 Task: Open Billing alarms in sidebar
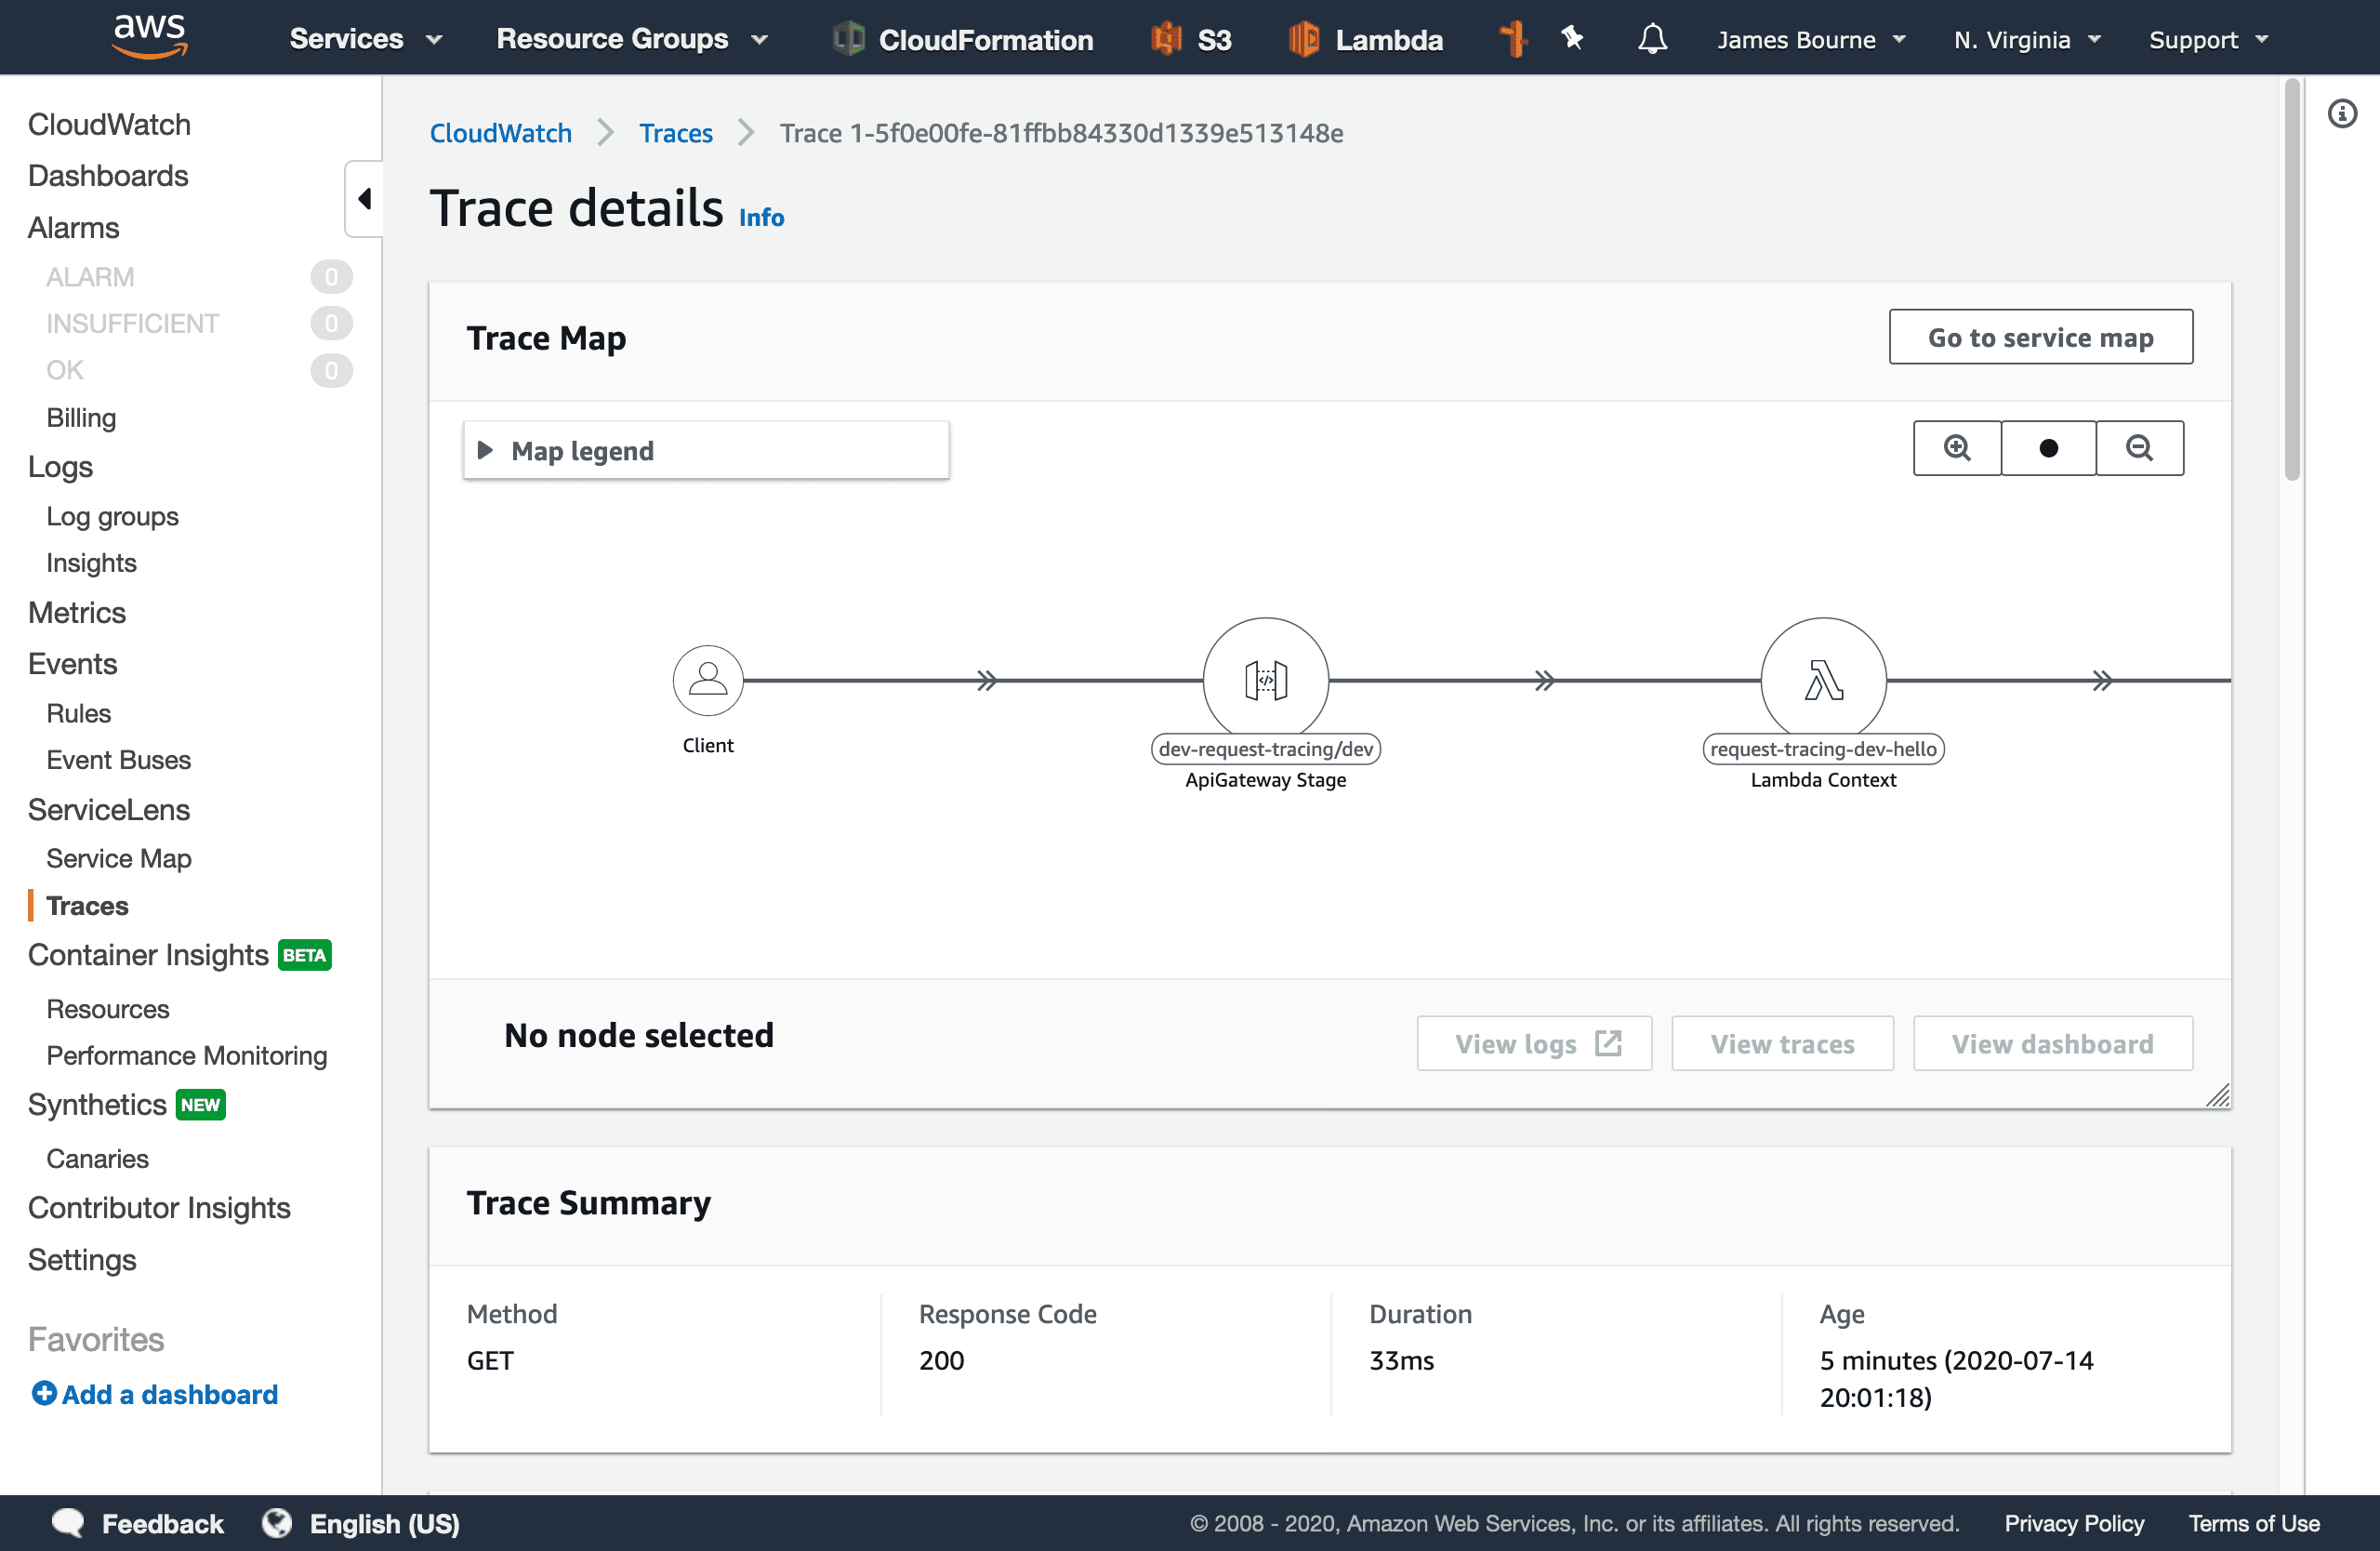tap(81, 417)
